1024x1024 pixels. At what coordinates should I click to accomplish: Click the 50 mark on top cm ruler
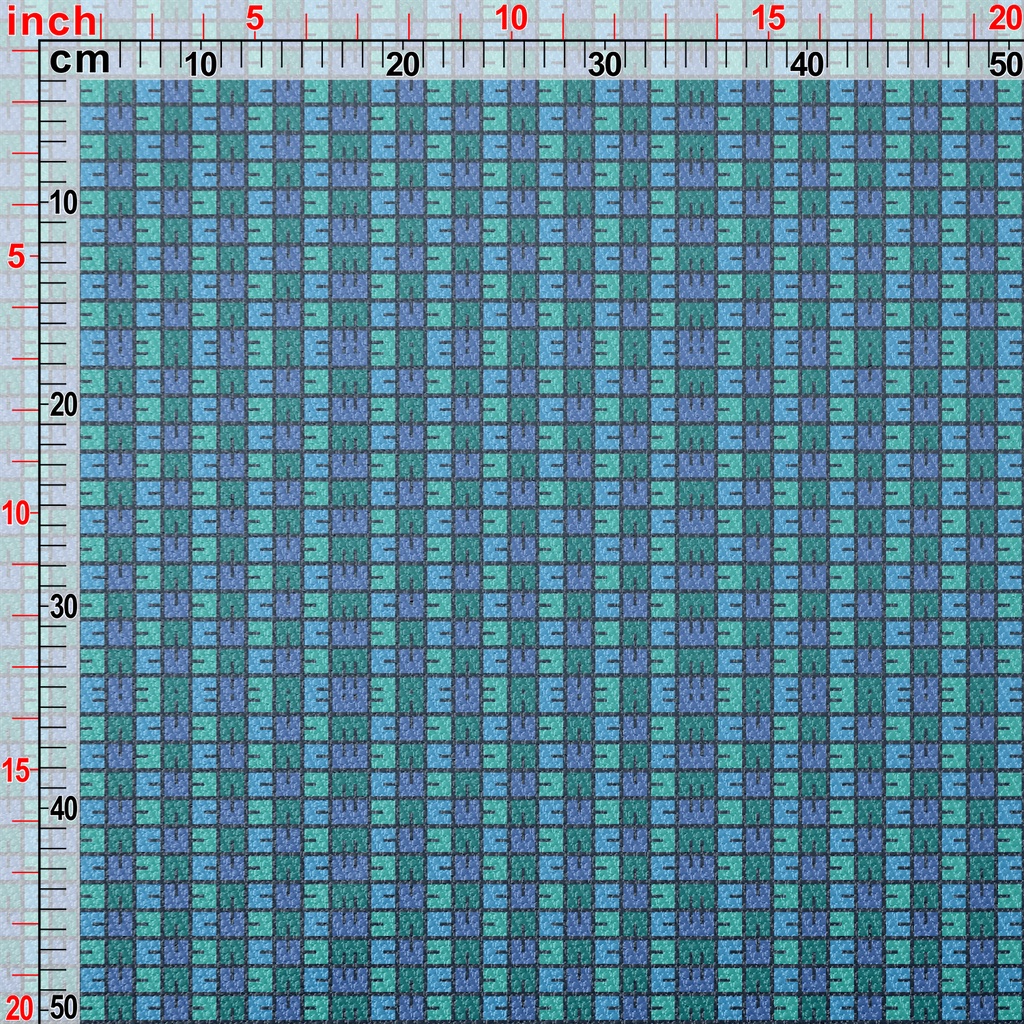pyautogui.click(x=1006, y=65)
